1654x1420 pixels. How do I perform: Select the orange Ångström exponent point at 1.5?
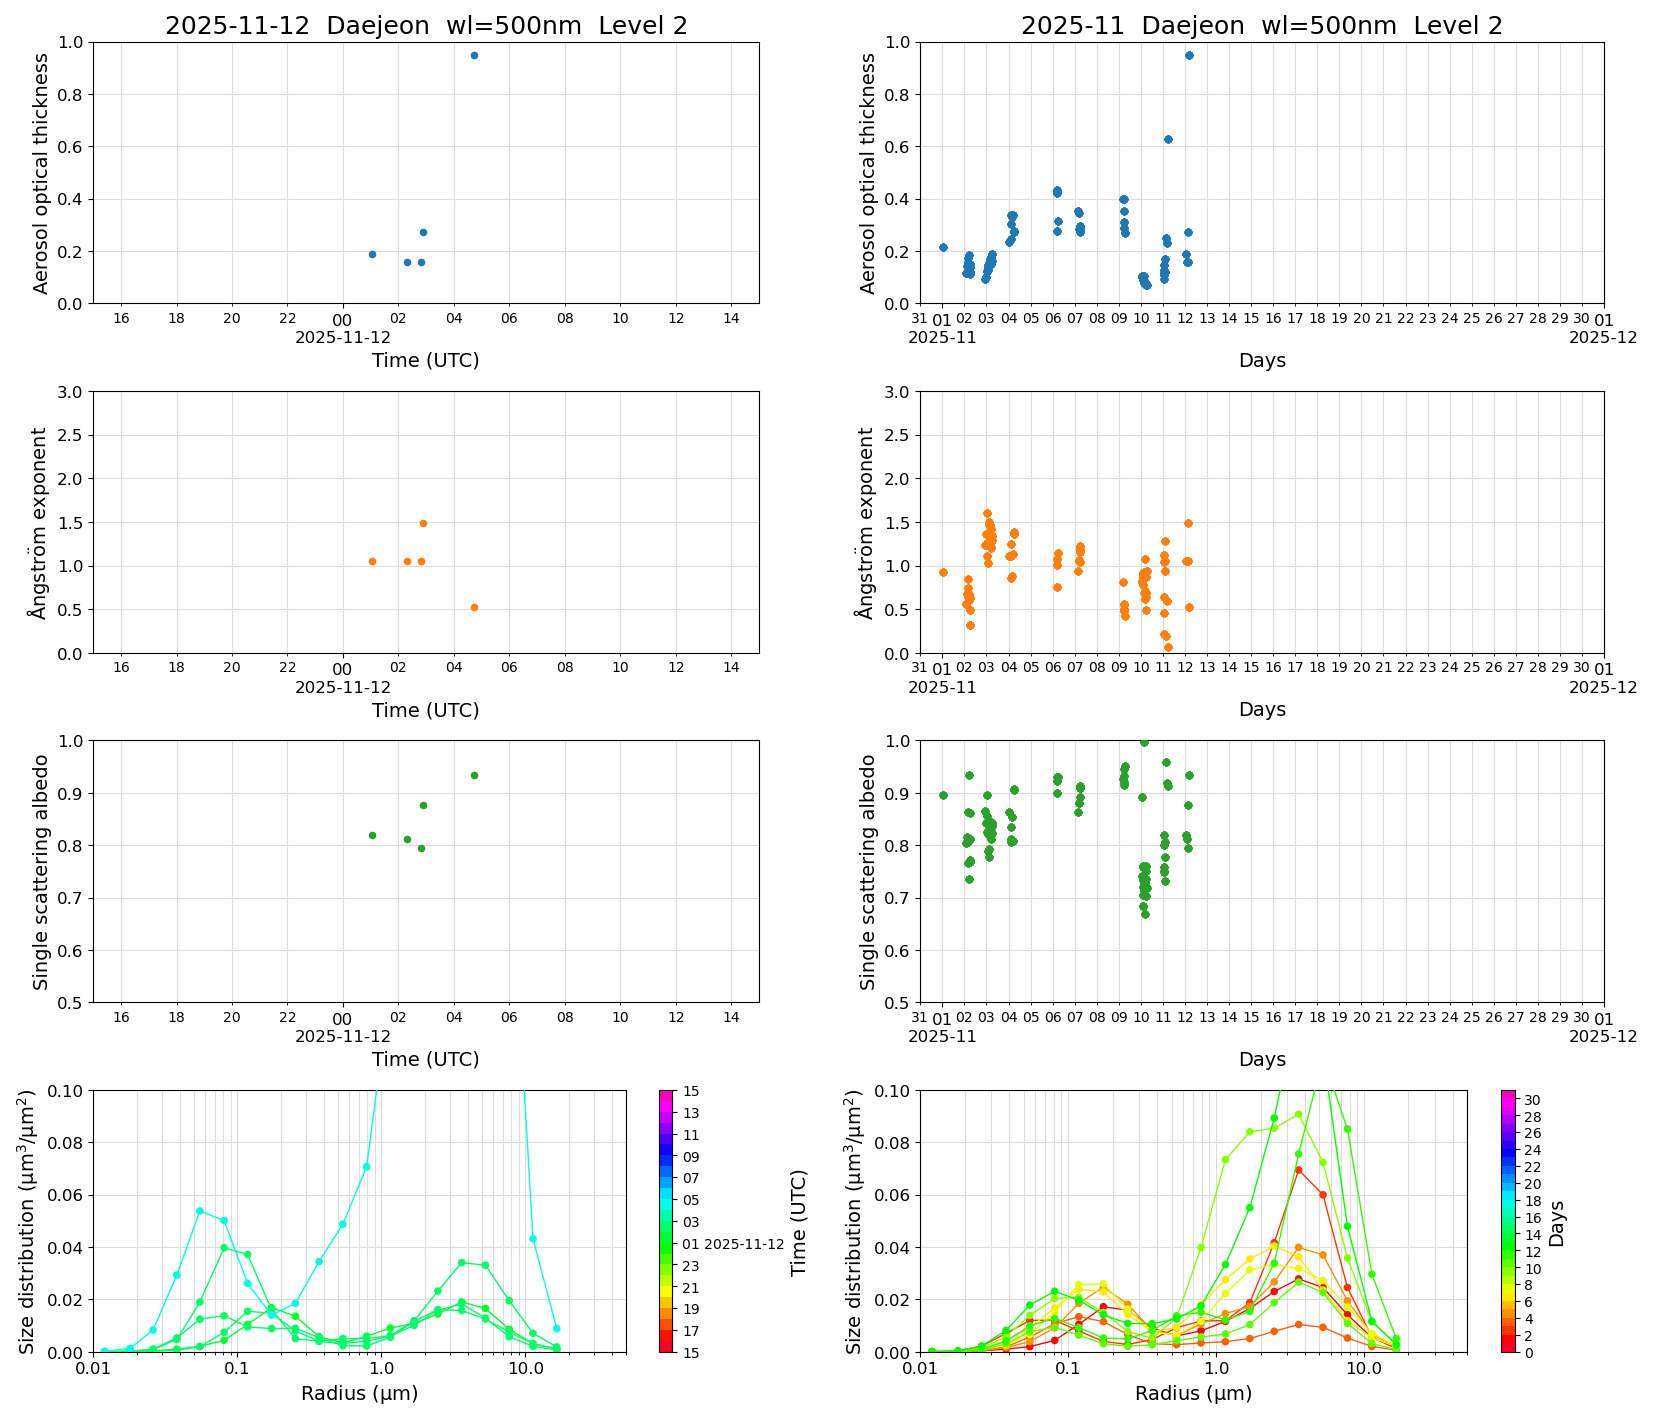point(421,523)
